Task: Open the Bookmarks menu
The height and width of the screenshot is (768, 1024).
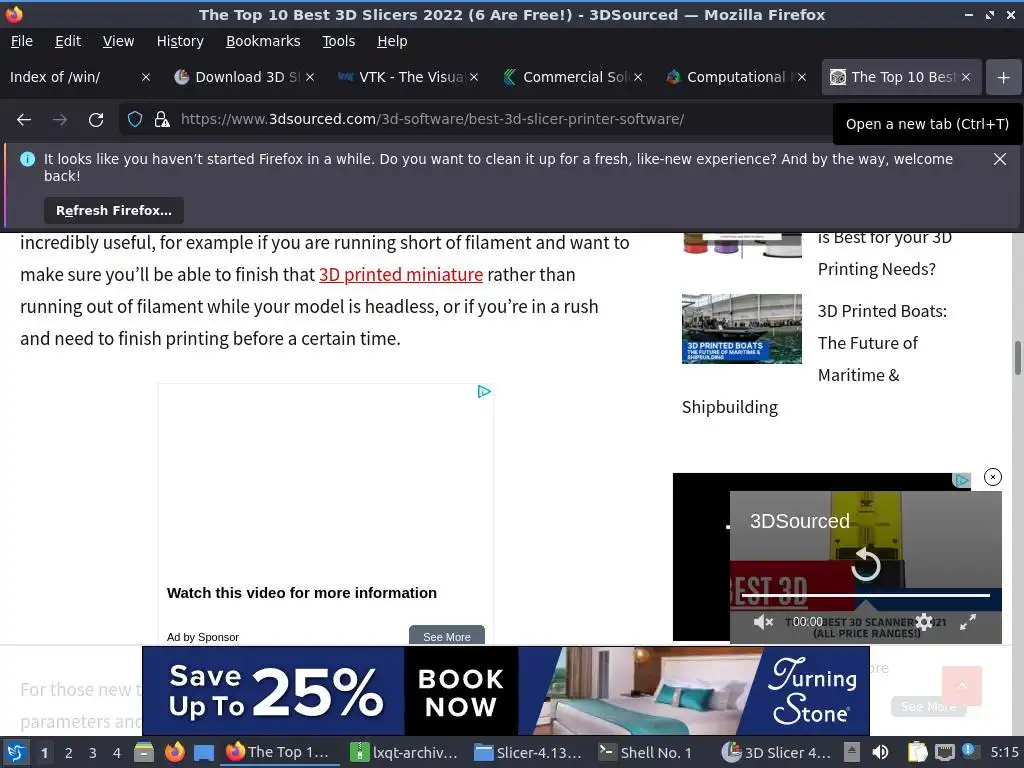Action: [263, 41]
